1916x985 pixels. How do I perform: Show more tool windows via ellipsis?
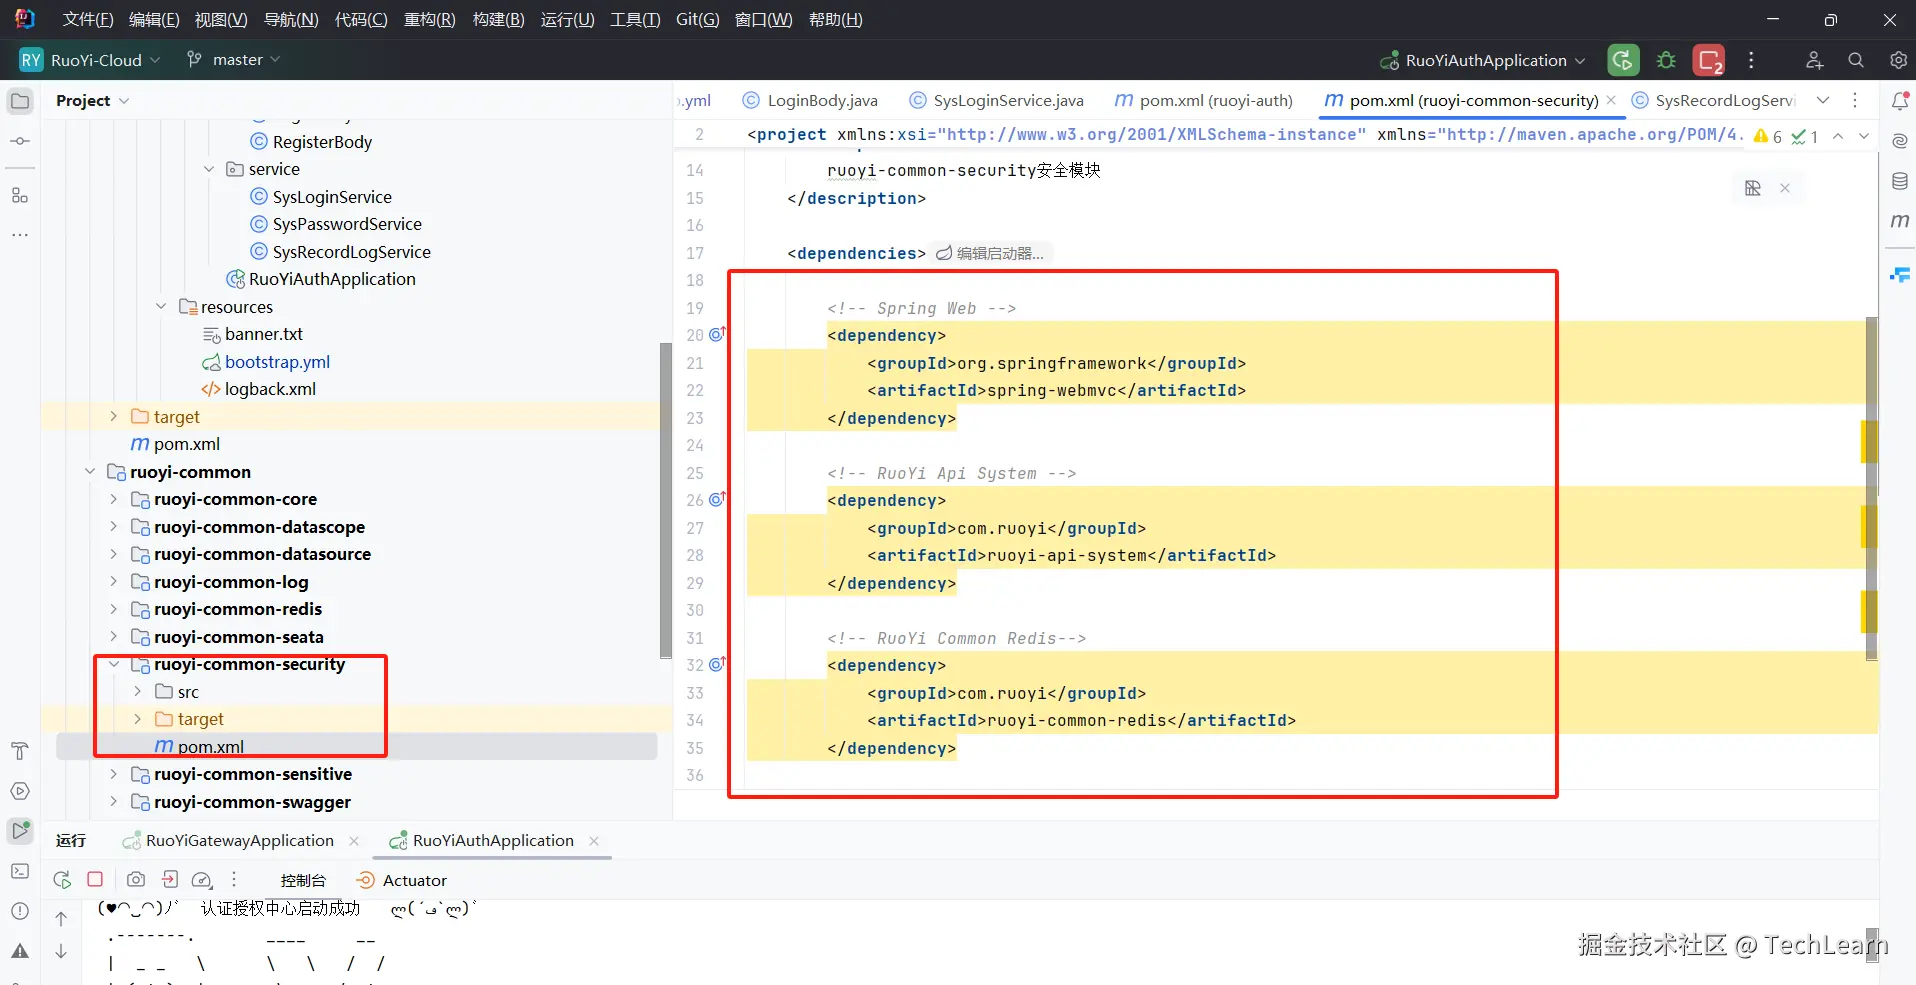point(20,235)
